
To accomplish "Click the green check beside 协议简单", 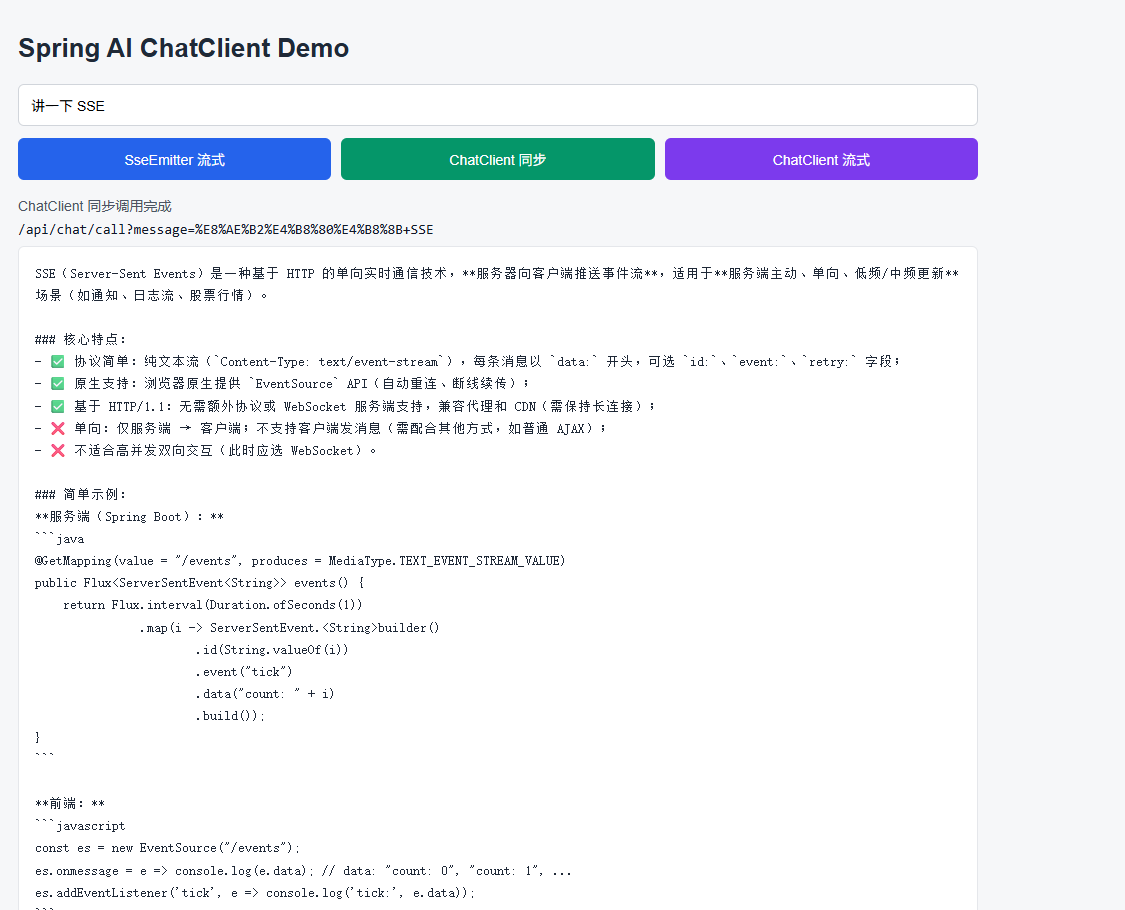I will [x=58, y=362].
